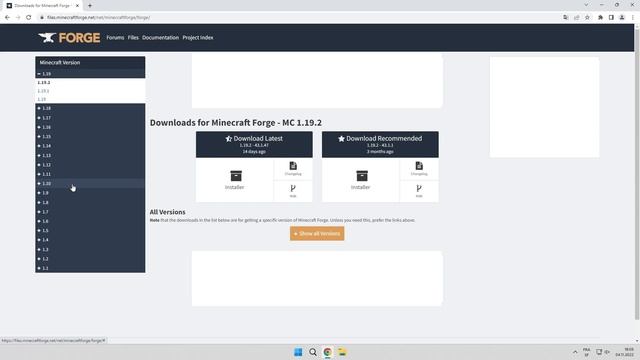Go back with browser back arrow
This screenshot has width=640, height=360.
point(7,18)
